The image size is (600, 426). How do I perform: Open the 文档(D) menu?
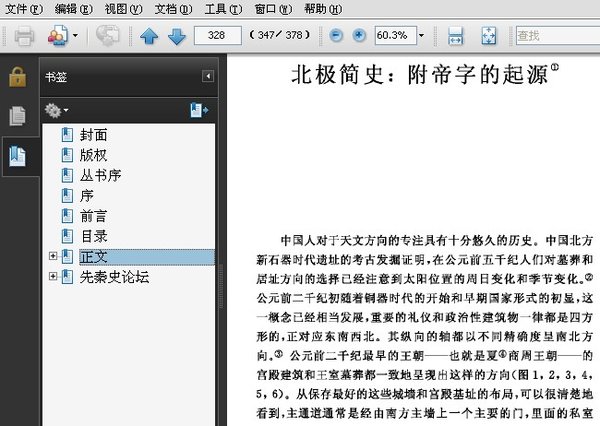pyautogui.click(x=173, y=8)
